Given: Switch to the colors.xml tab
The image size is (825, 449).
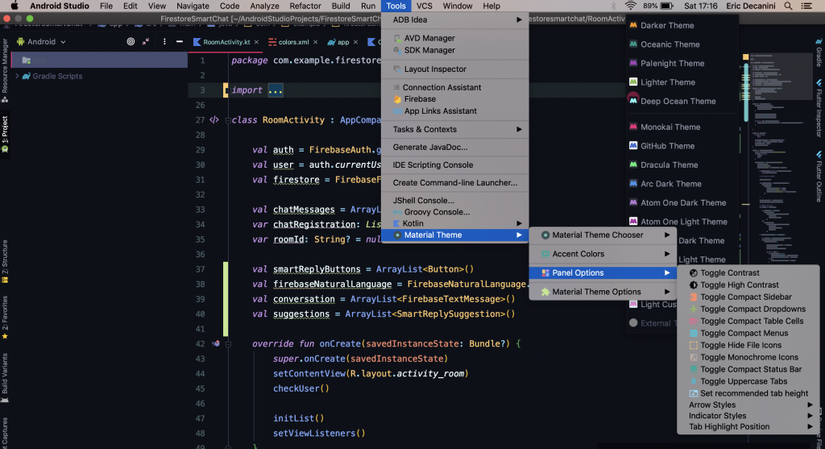Looking at the screenshot, I should click(293, 42).
